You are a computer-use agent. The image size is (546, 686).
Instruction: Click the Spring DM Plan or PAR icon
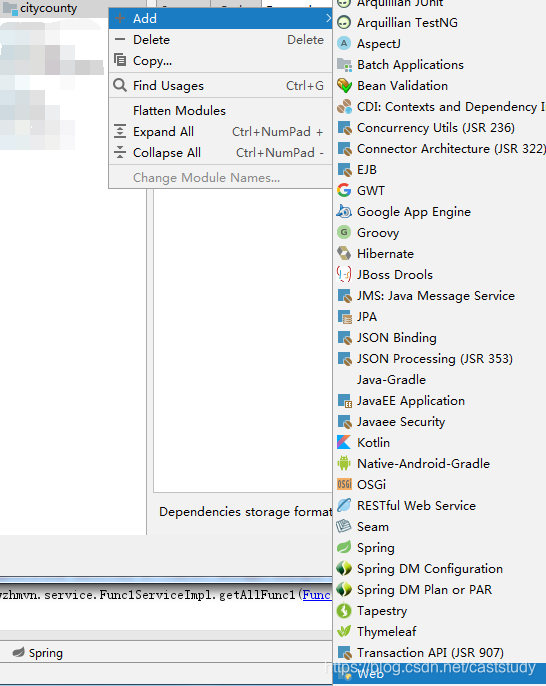tap(344, 589)
